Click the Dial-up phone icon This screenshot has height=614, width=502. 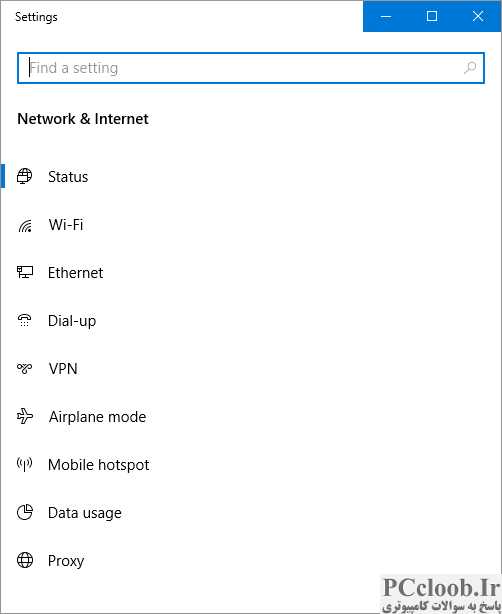click(x=24, y=320)
